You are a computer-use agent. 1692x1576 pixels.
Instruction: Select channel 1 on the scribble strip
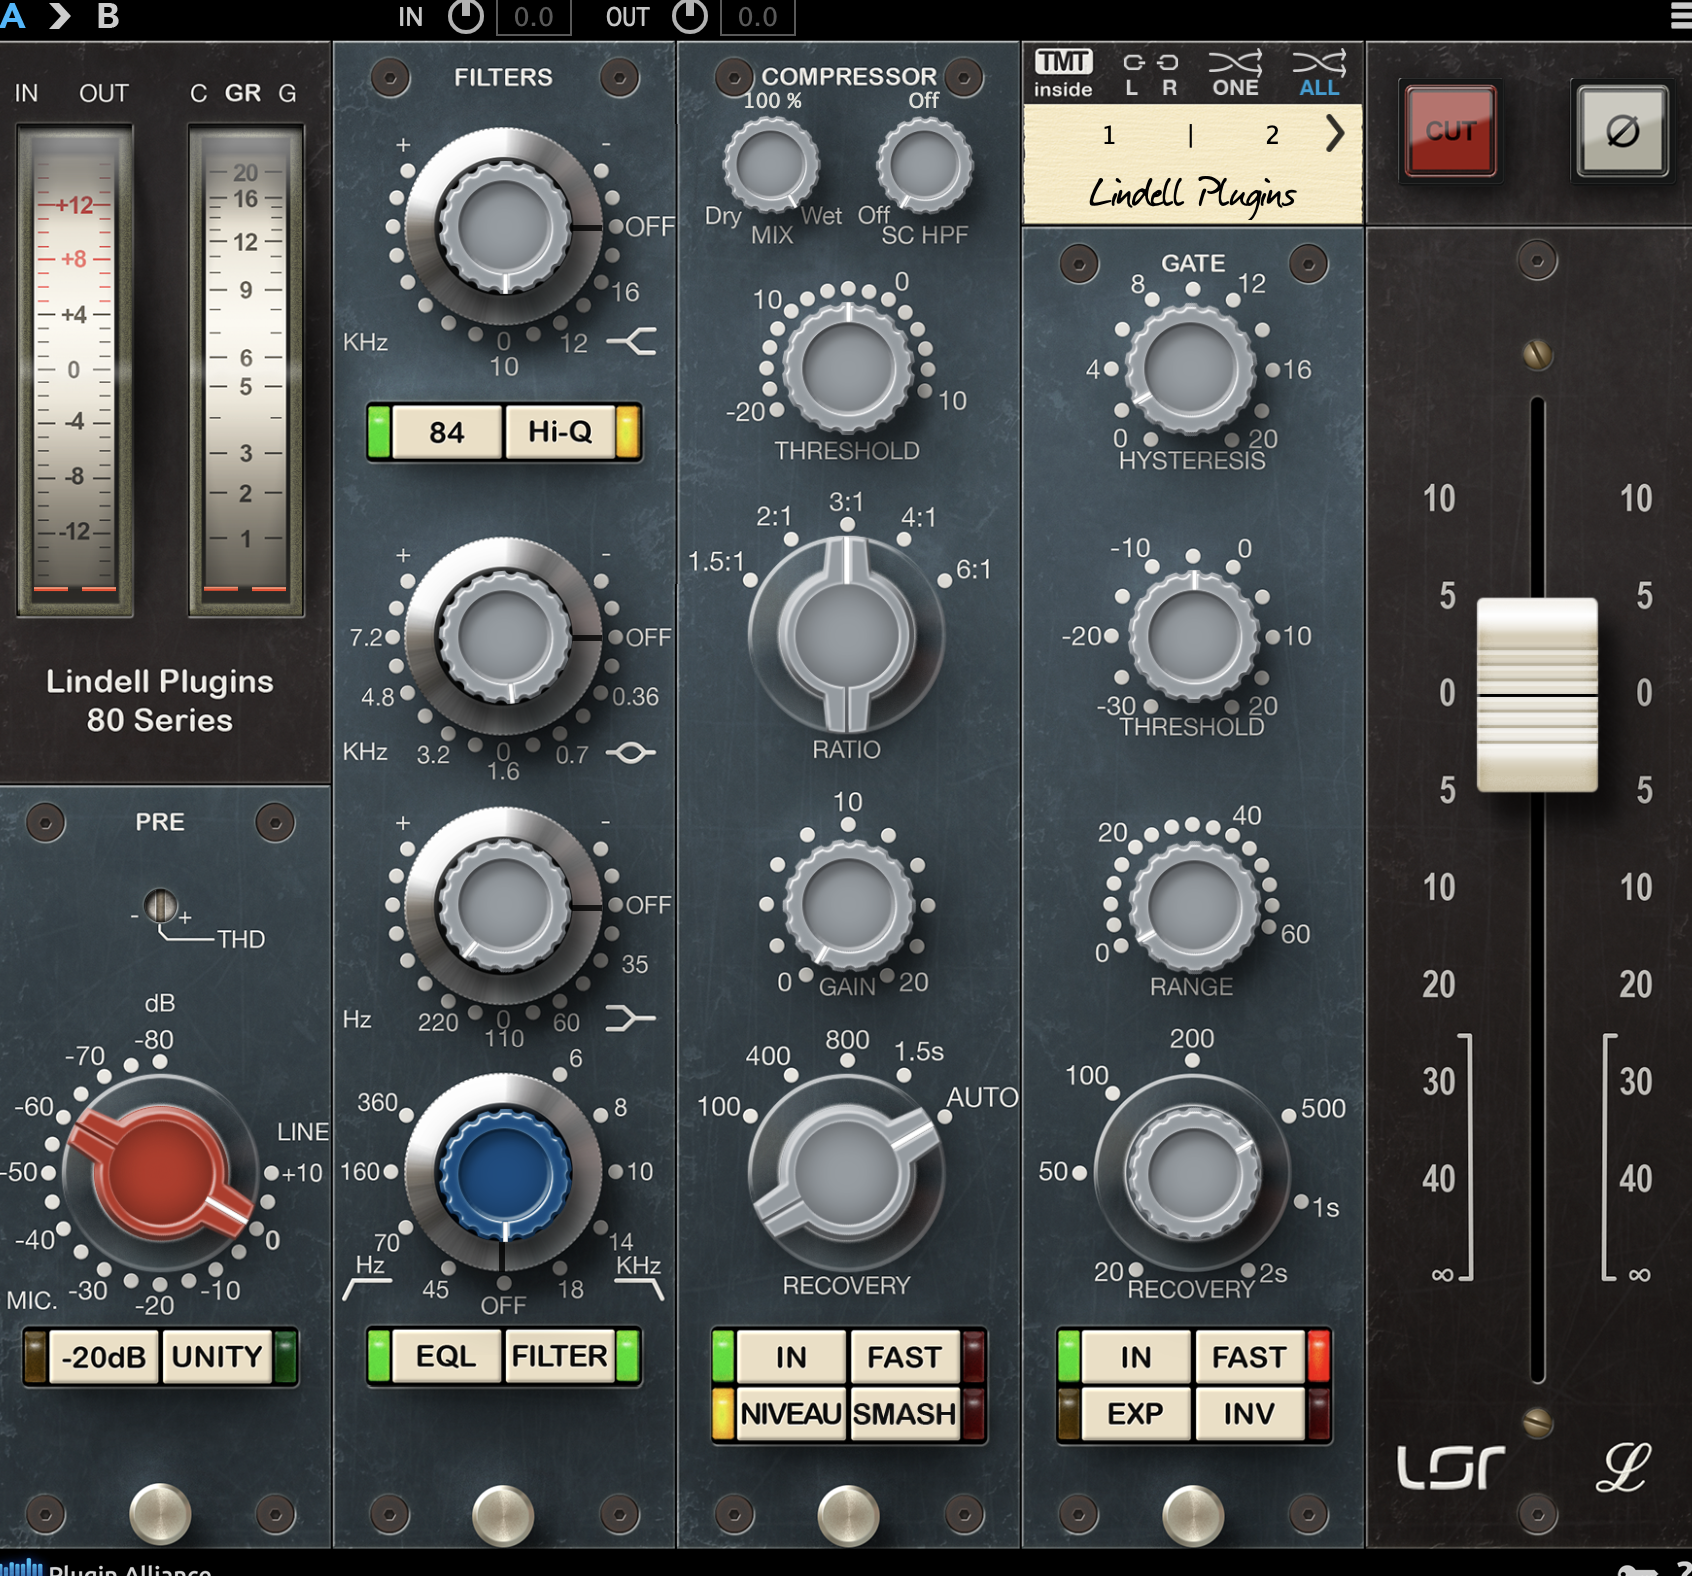(1108, 135)
